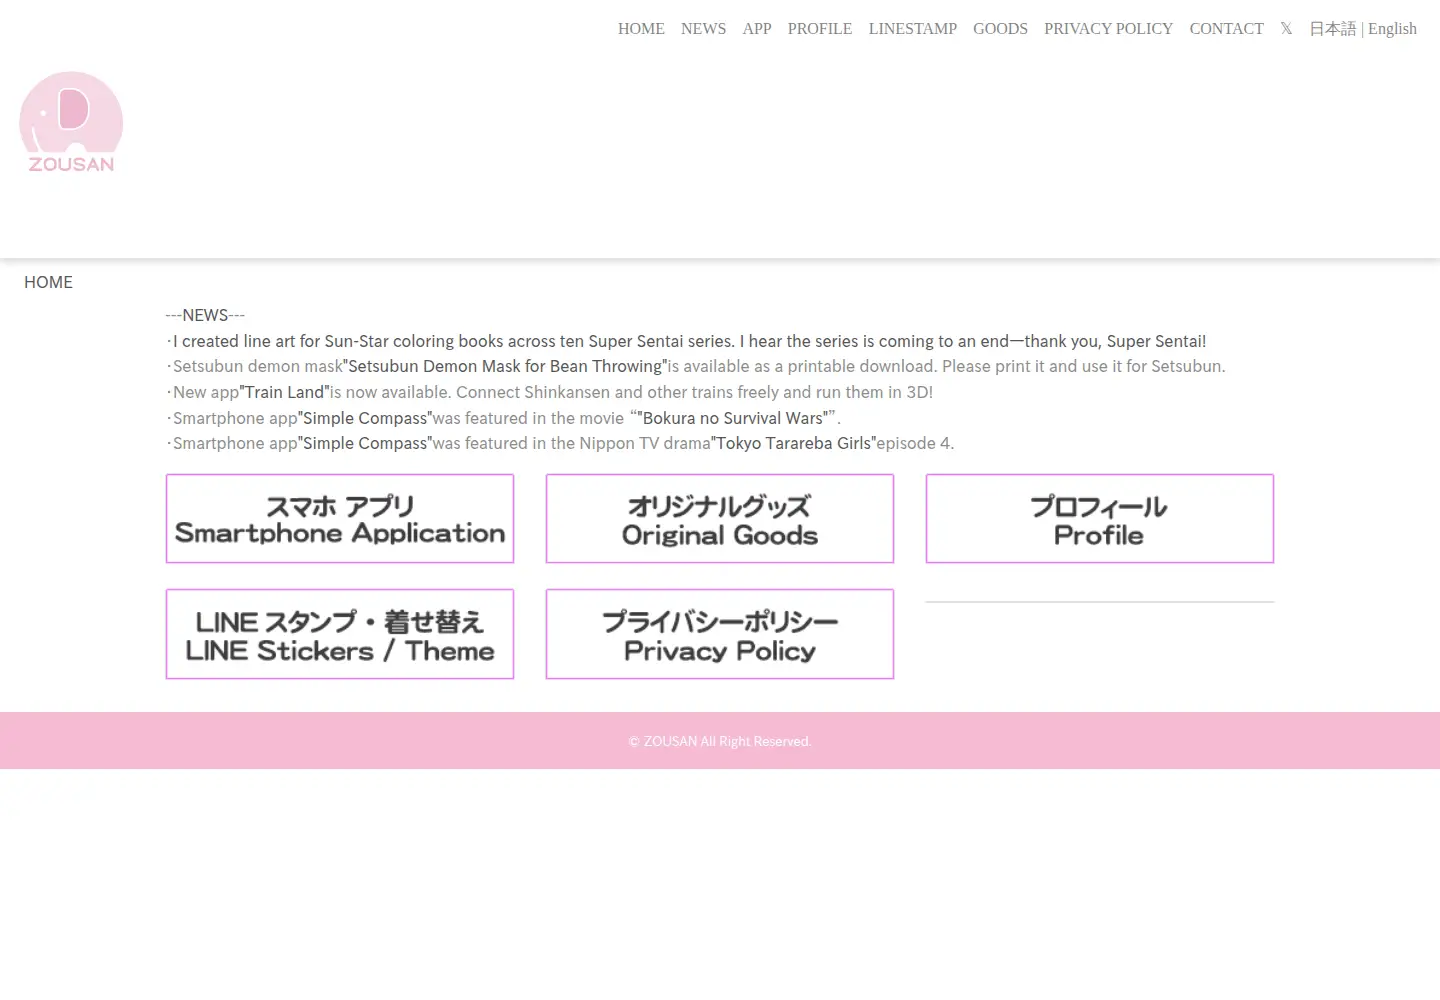
Task: Open the Smartphone Application banner
Action: [340, 519]
